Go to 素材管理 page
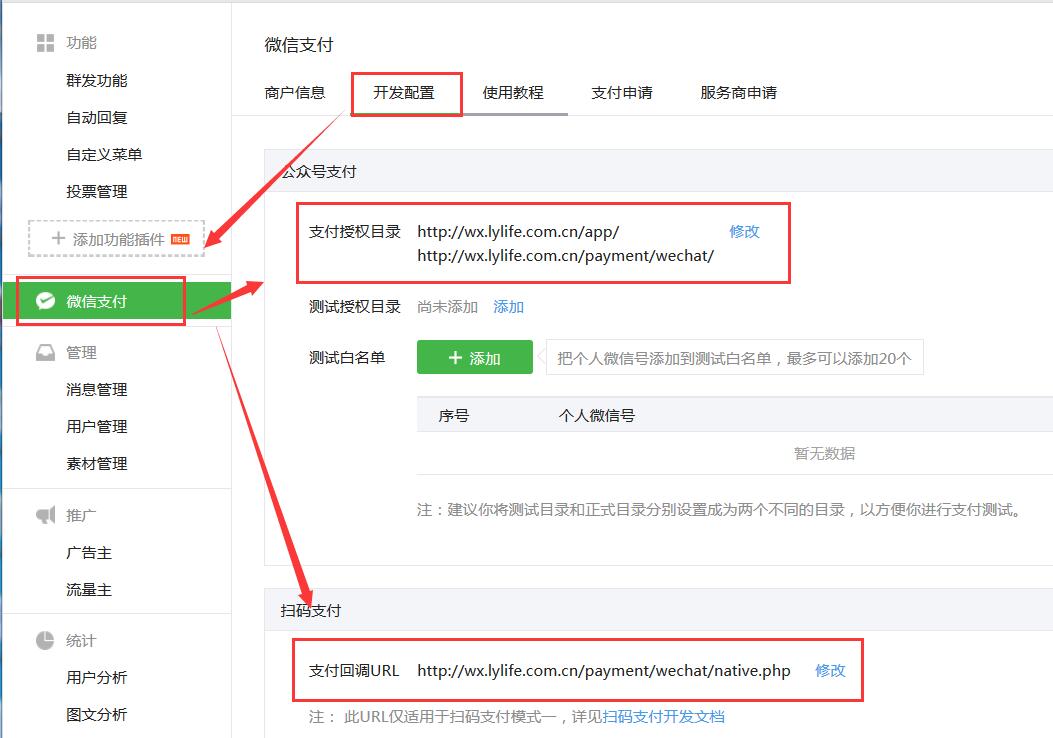This screenshot has width=1053, height=738. coord(97,463)
